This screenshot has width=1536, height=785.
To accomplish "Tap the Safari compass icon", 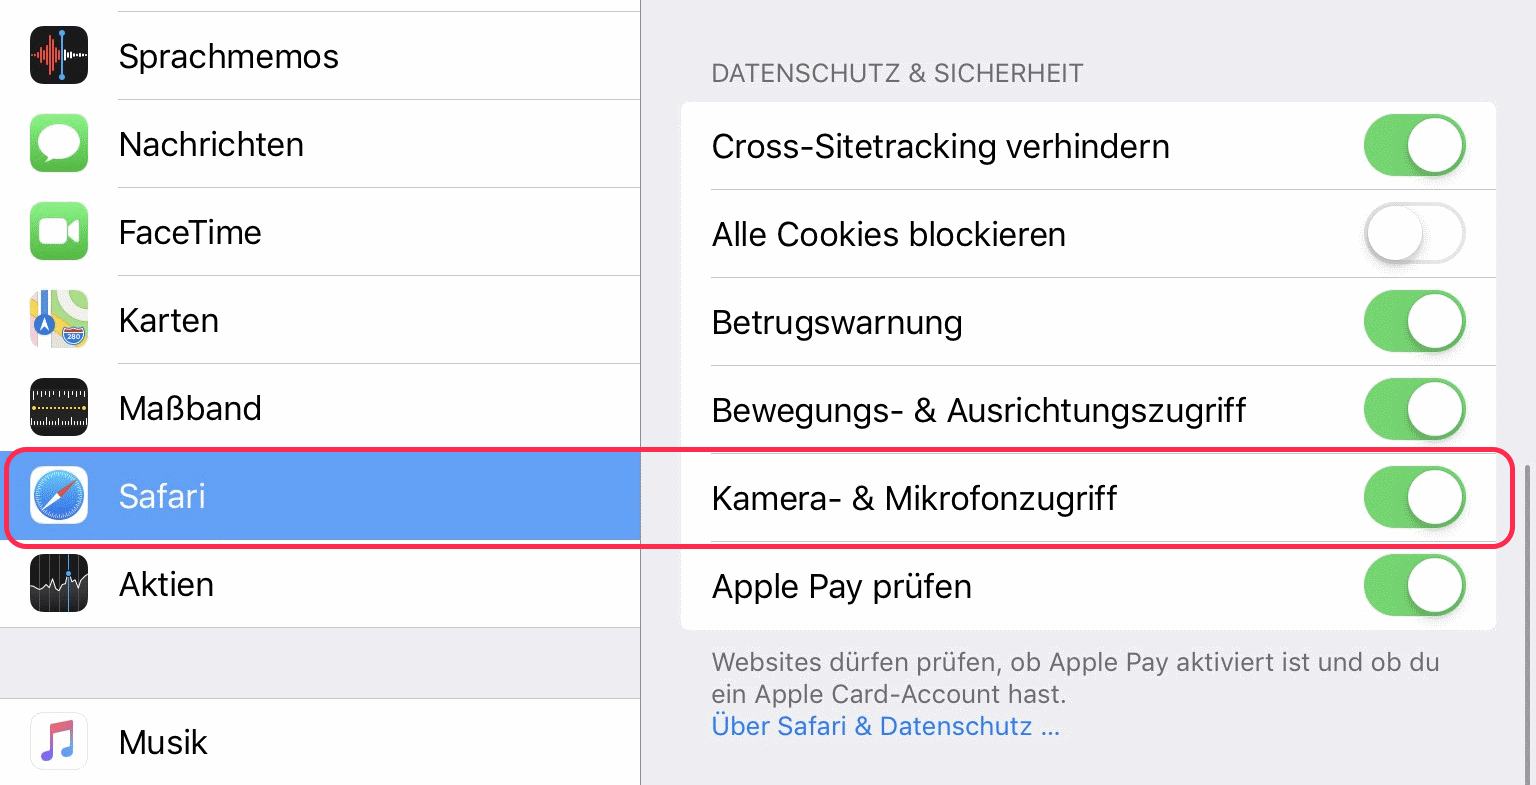I will 59,496.
